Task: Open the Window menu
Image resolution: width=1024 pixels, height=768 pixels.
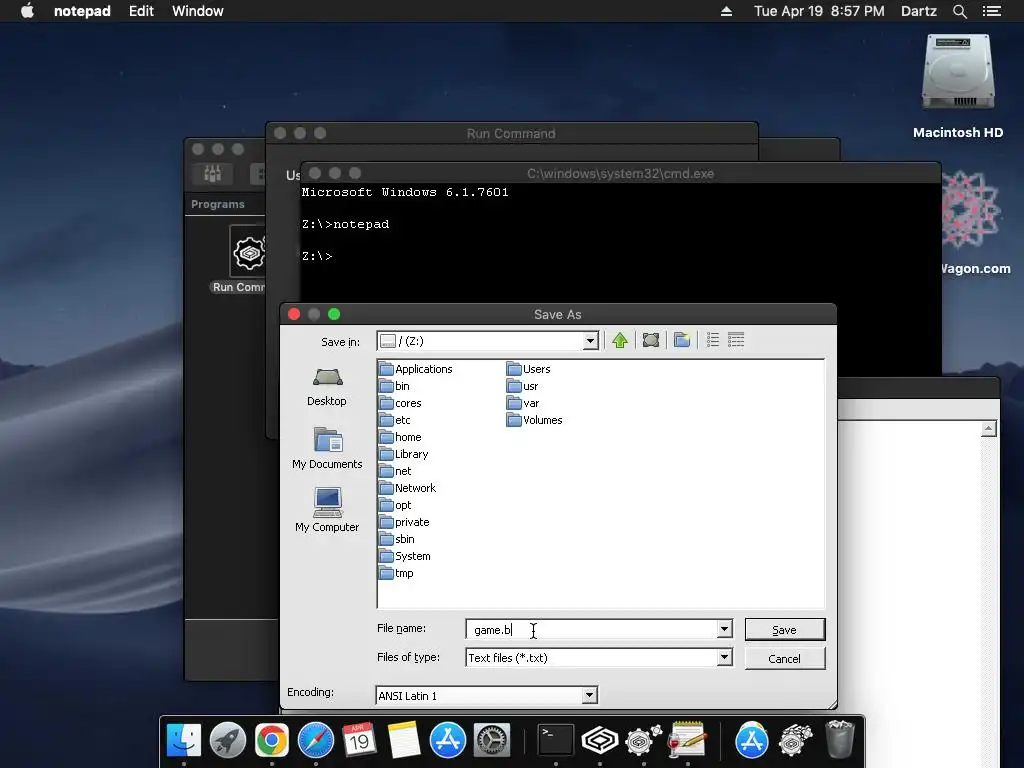Action: 198,11
